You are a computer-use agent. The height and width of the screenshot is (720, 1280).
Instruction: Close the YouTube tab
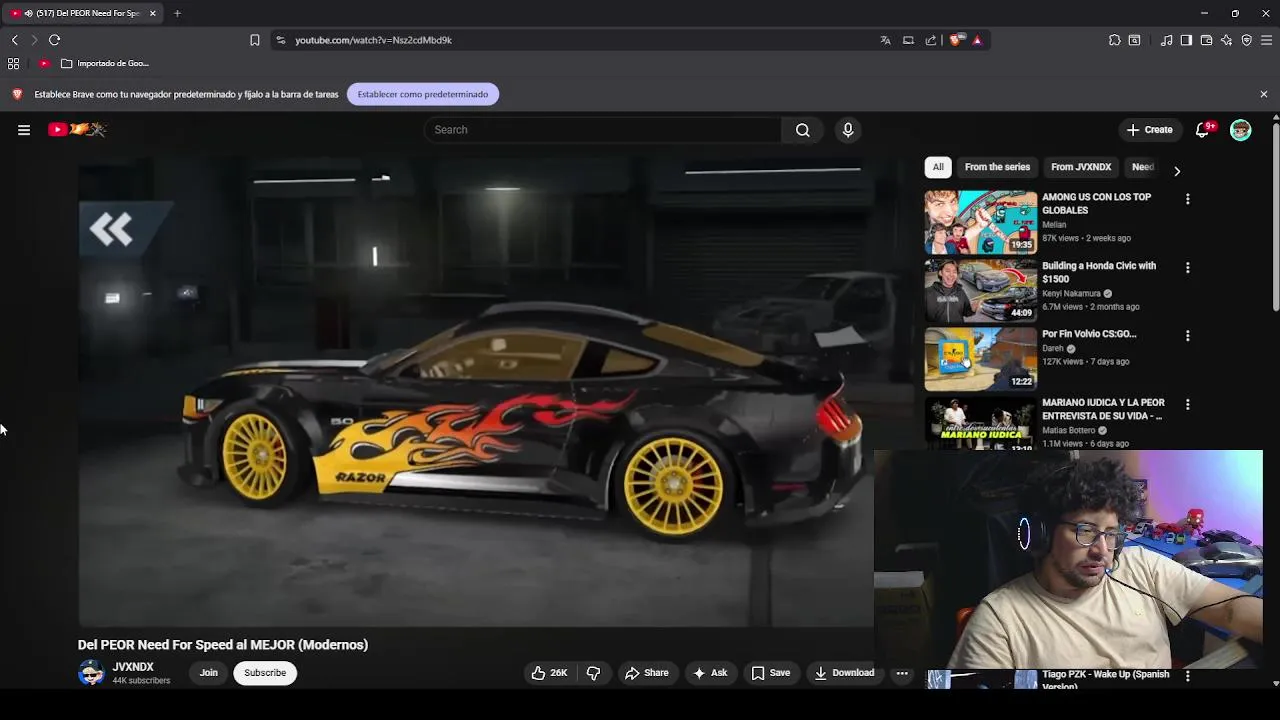tap(153, 13)
